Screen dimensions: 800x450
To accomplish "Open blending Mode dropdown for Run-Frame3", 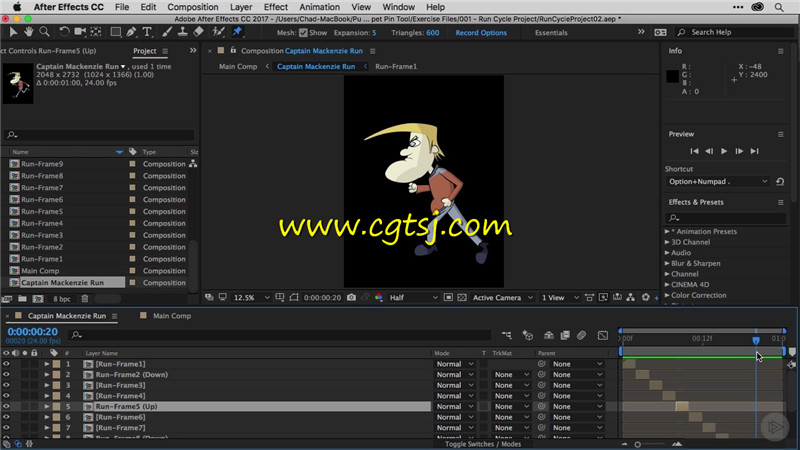I will (x=455, y=385).
